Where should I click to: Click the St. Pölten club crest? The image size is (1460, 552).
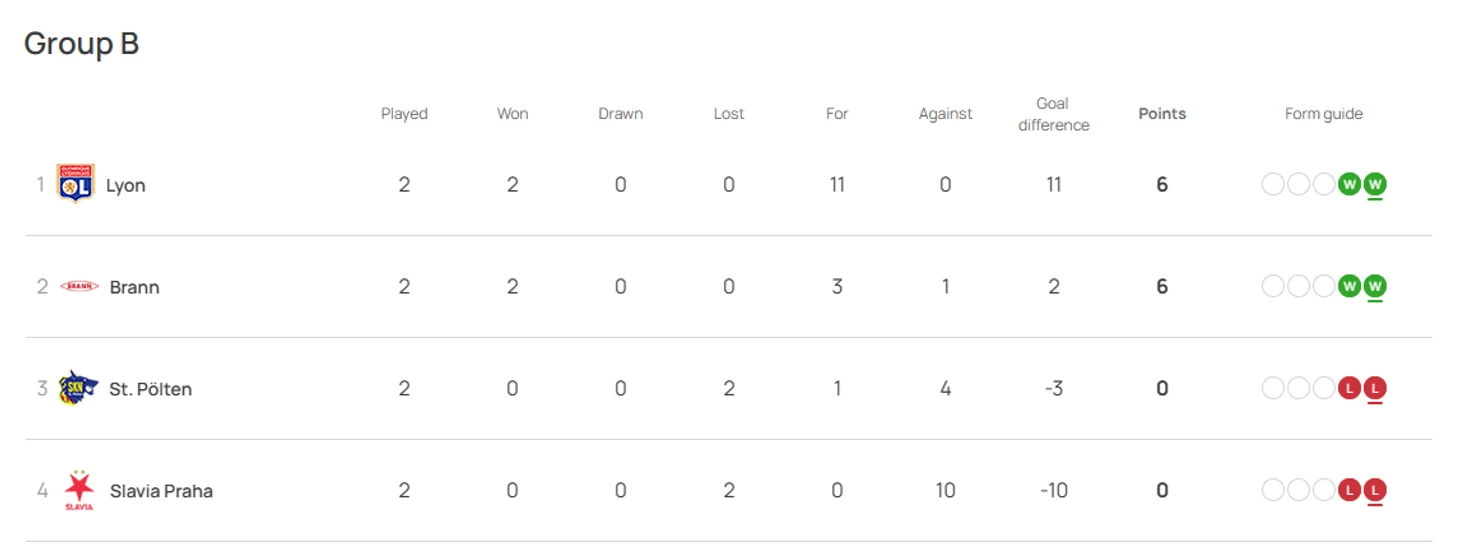point(78,388)
